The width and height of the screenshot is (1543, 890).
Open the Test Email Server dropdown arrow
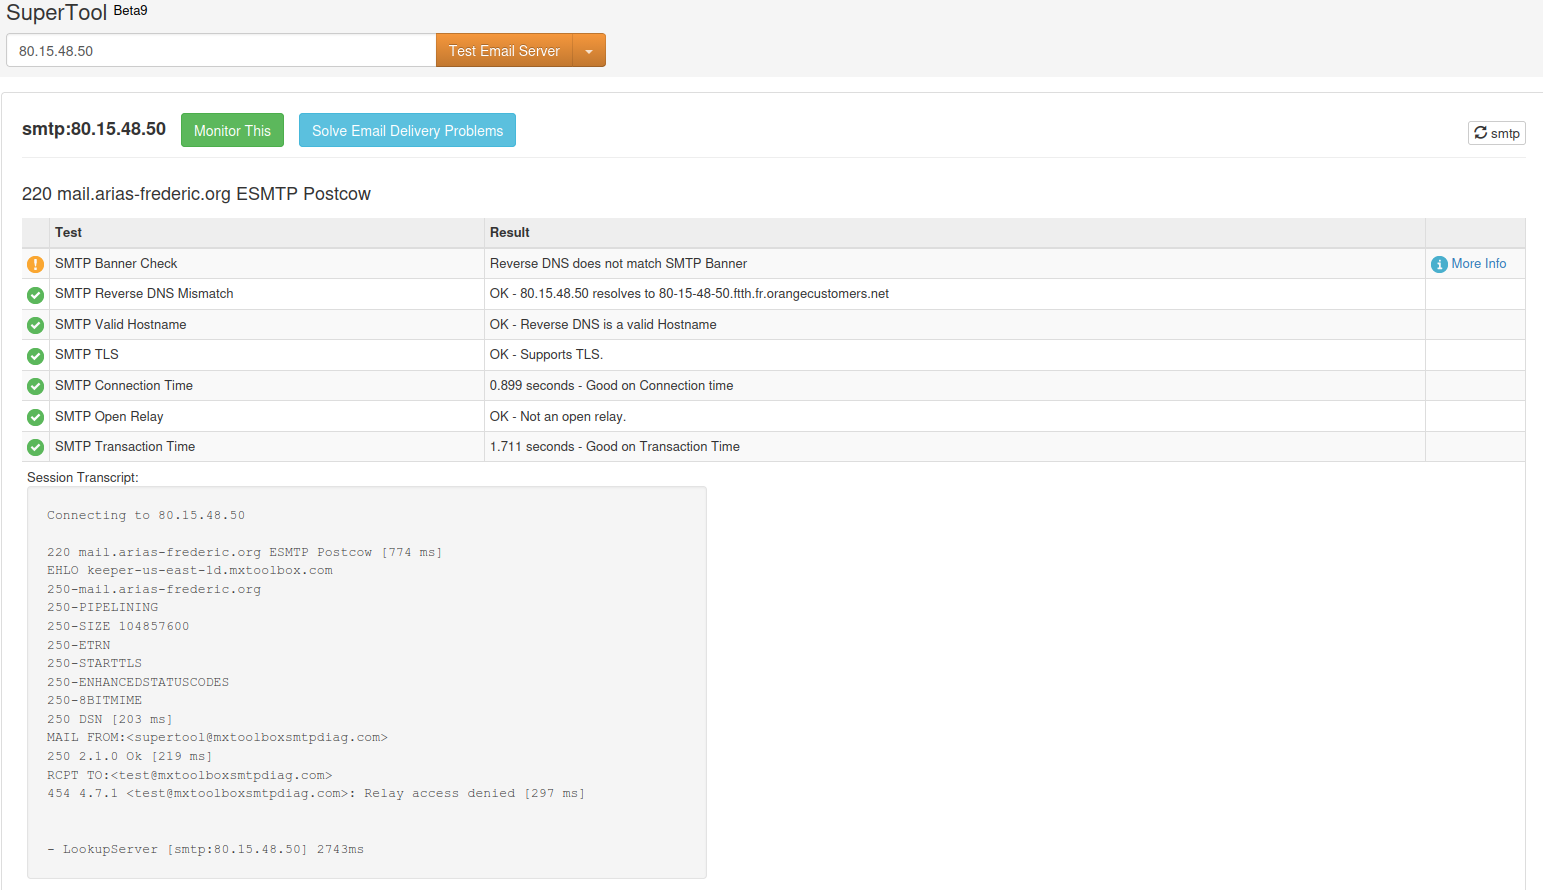tap(589, 50)
